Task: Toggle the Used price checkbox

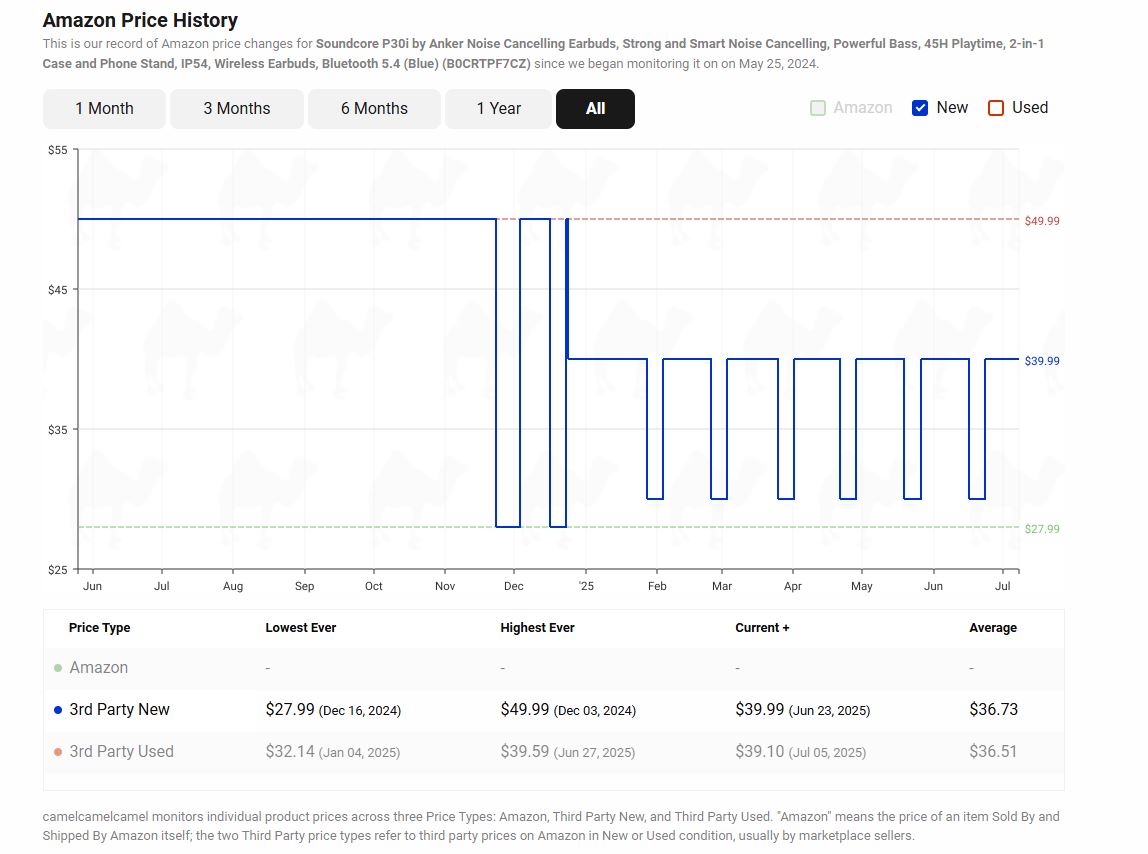Action: pyautogui.click(x=996, y=108)
